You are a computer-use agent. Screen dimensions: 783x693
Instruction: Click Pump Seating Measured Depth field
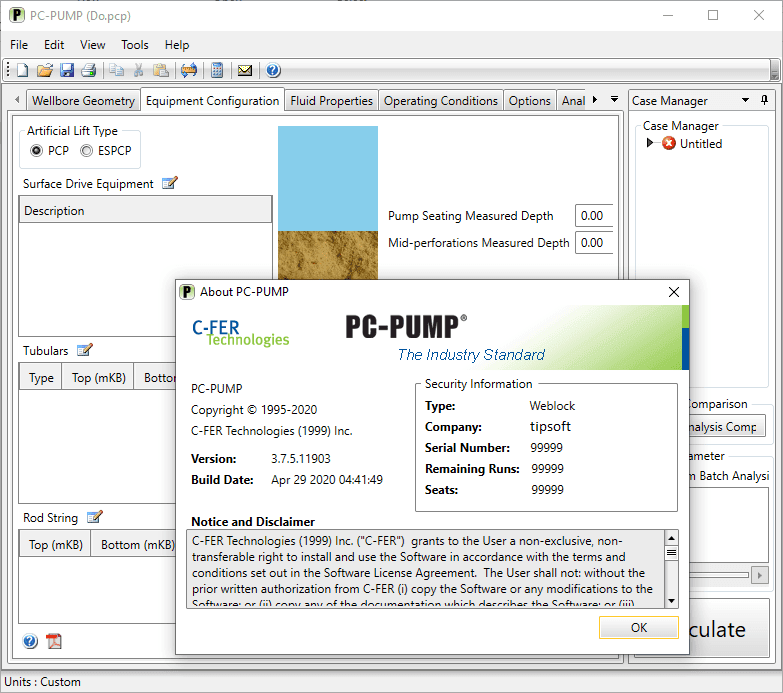tap(594, 216)
